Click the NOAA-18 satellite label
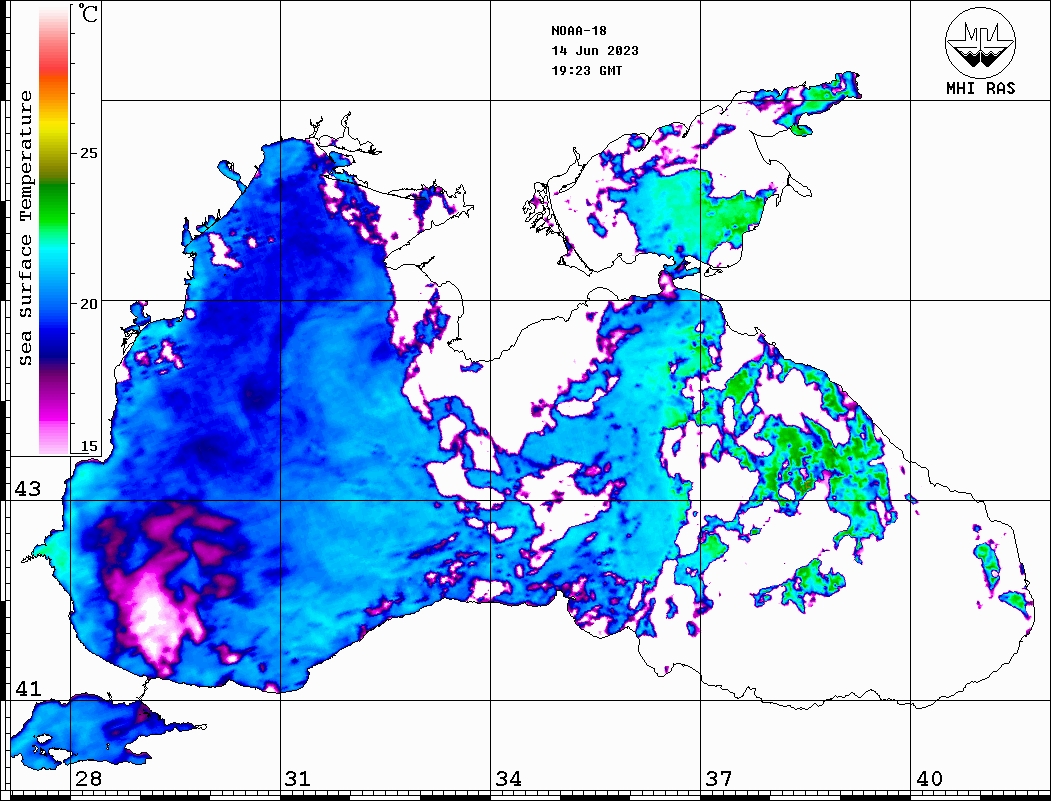This screenshot has width=1051, height=801. point(578,31)
